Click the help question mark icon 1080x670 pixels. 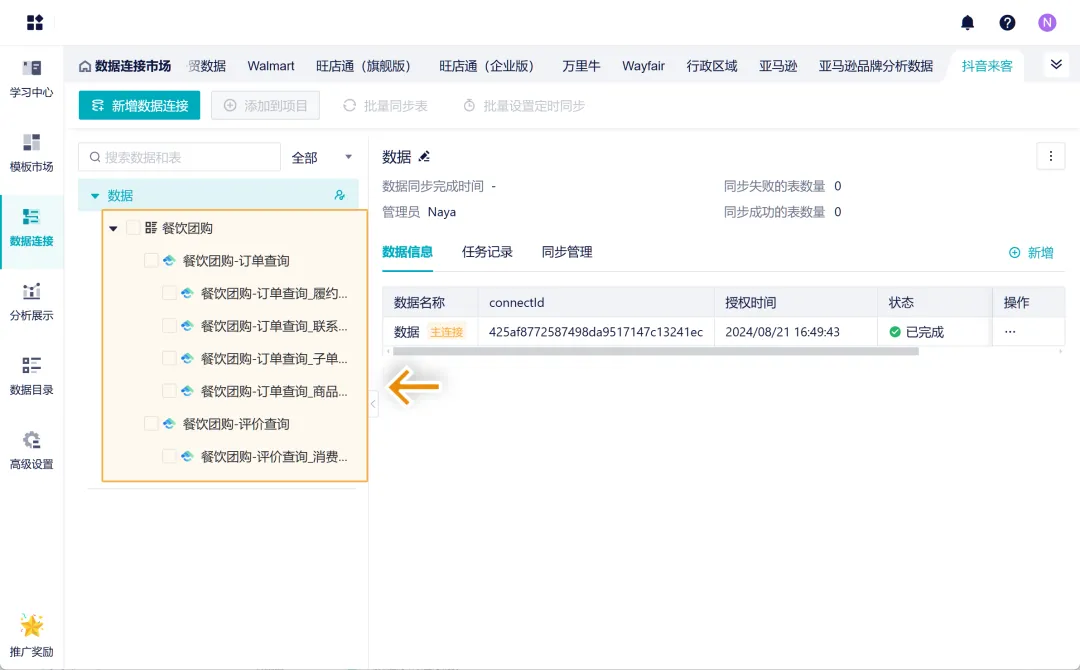tap(1007, 23)
